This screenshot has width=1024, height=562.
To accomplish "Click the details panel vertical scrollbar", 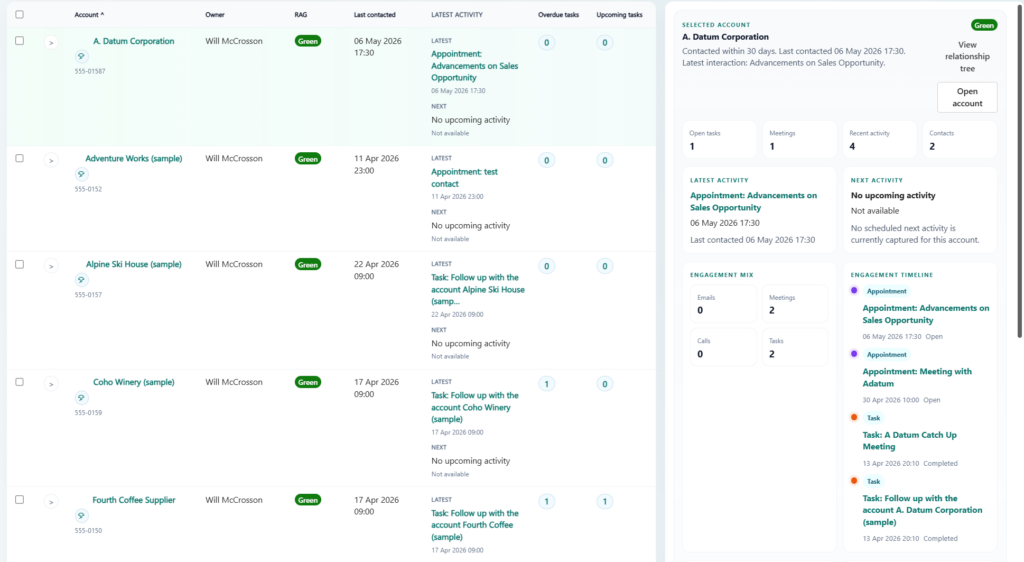I will point(1019,174).
